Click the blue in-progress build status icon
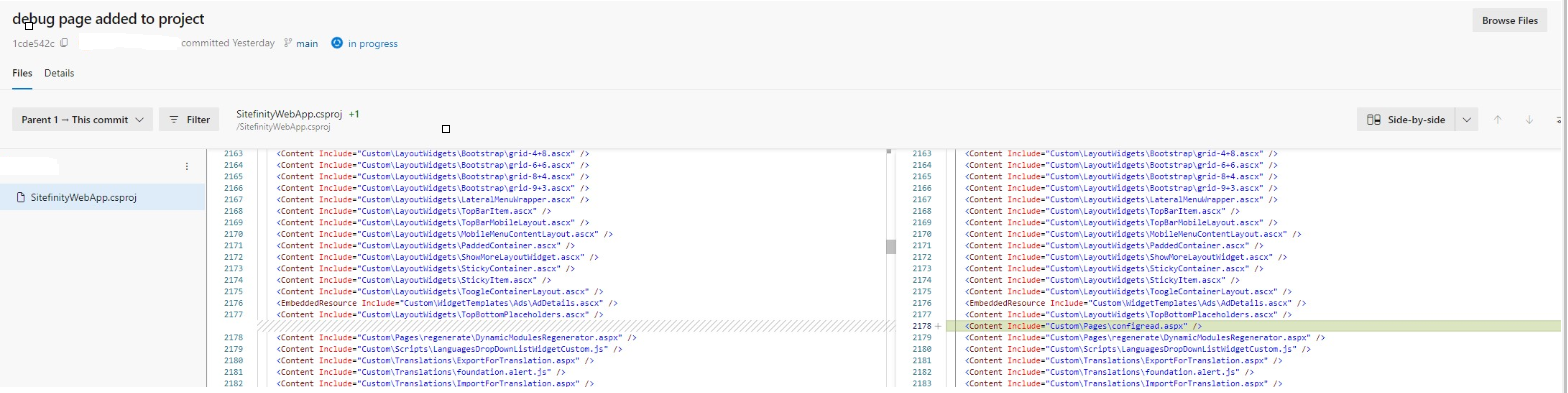 pos(337,43)
